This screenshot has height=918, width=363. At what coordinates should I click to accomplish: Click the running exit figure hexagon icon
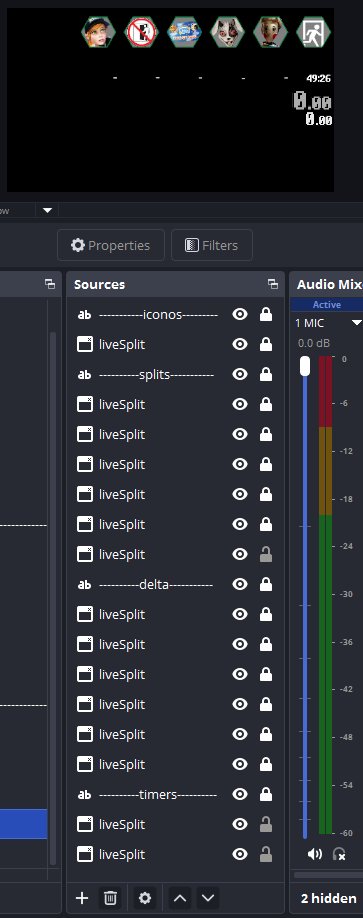pyautogui.click(x=313, y=32)
